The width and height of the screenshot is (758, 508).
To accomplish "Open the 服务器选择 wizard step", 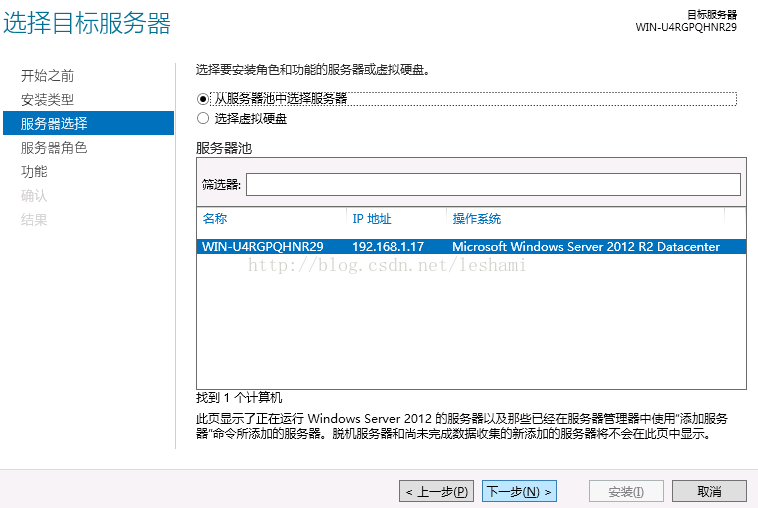I will pyautogui.click(x=88, y=123).
